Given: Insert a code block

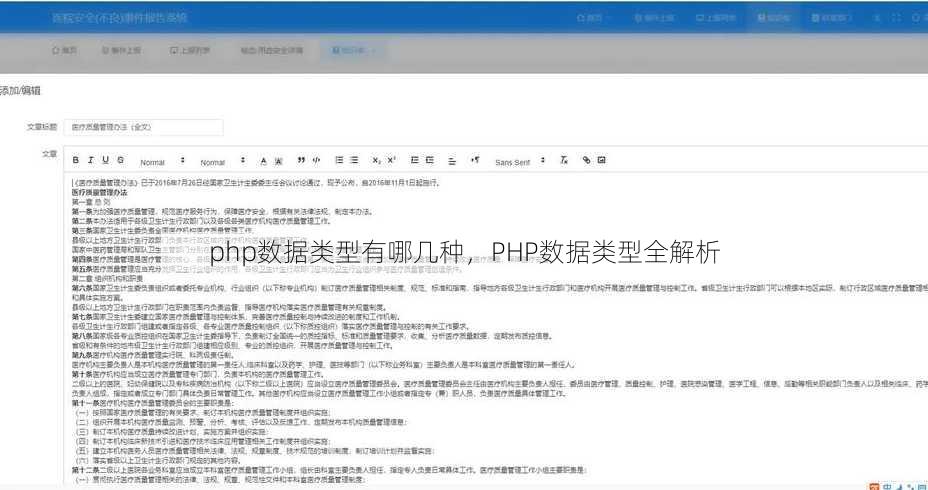Looking at the screenshot, I should point(316,160).
